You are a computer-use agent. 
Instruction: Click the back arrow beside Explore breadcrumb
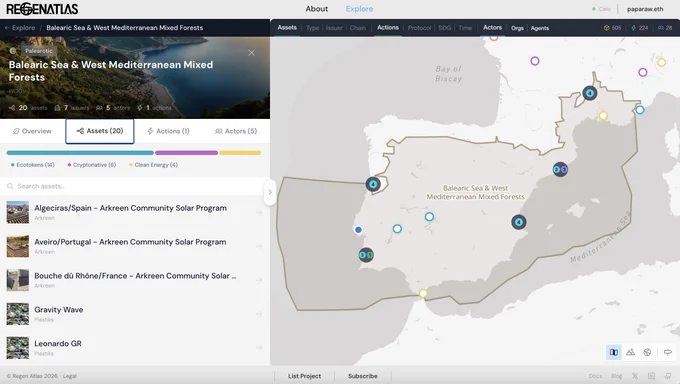click(7, 28)
